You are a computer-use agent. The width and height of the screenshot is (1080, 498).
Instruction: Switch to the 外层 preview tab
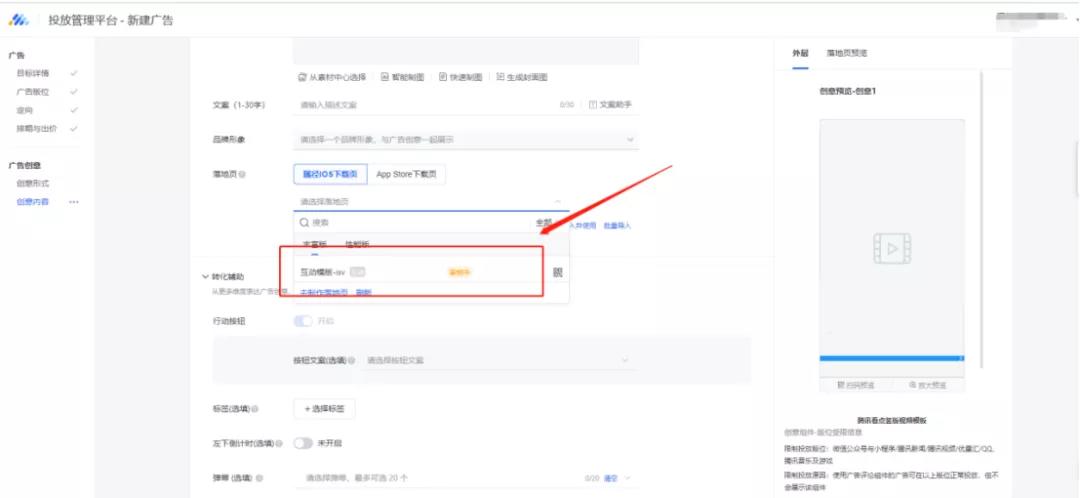click(x=800, y=53)
